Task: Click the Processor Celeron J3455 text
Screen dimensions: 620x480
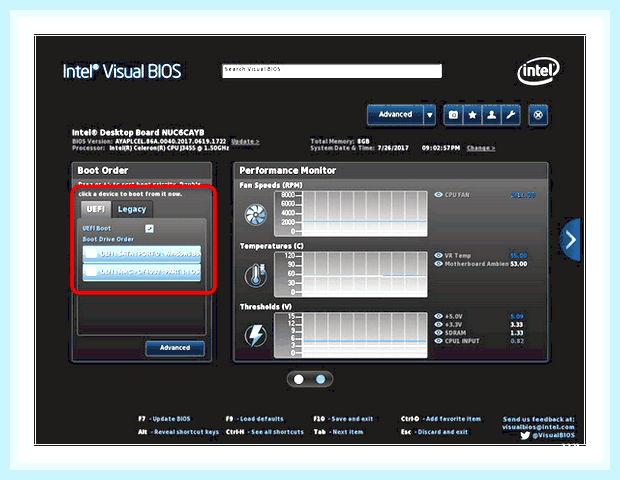Action: [151, 148]
